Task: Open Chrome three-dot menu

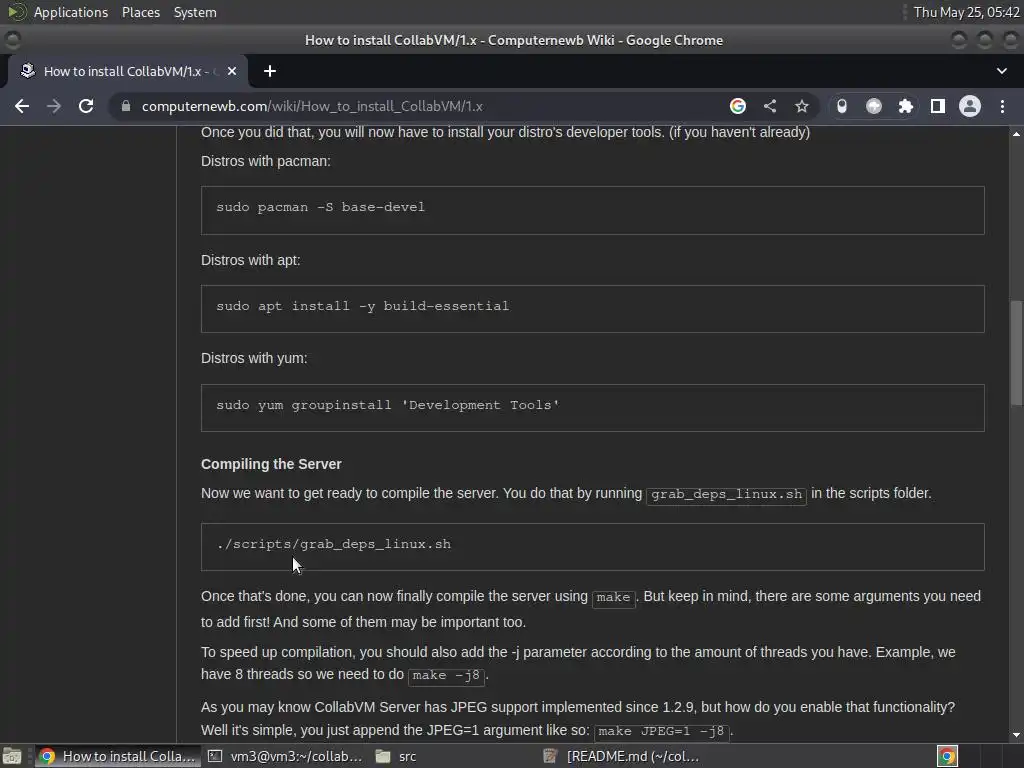Action: [1002, 106]
